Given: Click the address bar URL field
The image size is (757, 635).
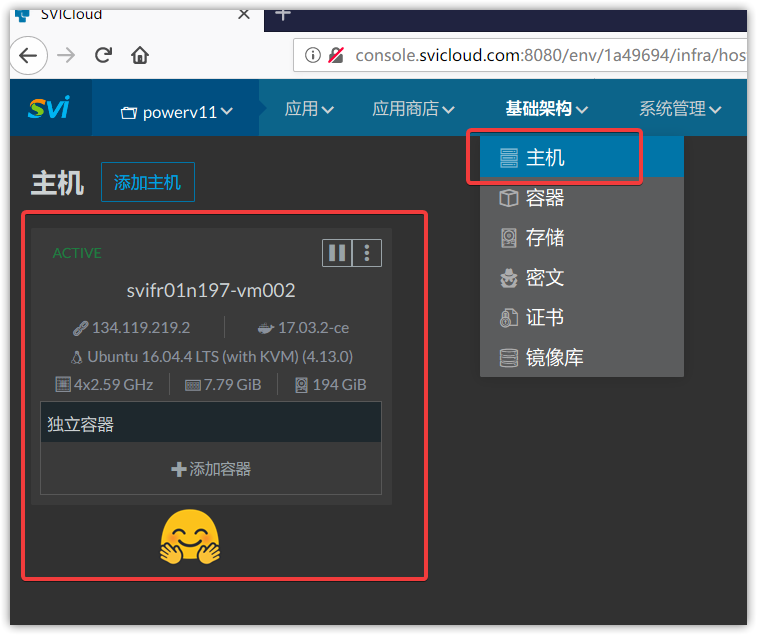Looking at the screenshot, I should tap(520, 55).
